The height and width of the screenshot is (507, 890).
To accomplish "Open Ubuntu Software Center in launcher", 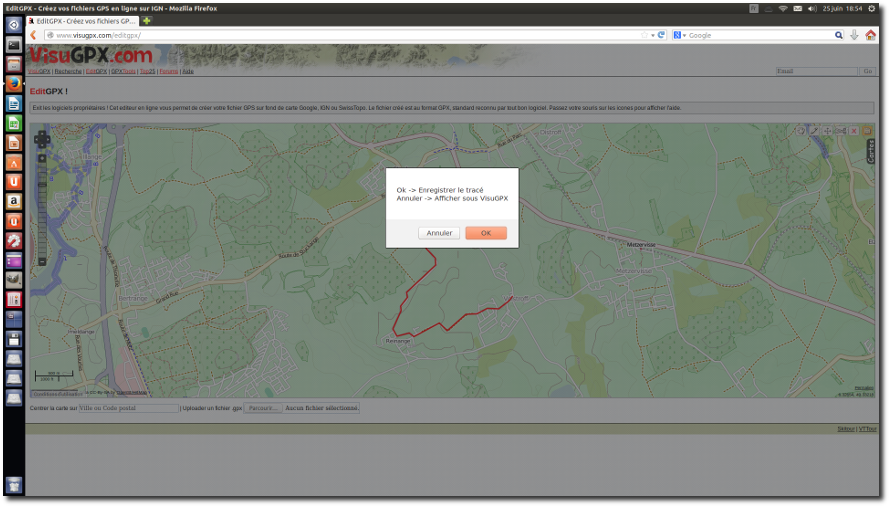I will tap(14, 162).
